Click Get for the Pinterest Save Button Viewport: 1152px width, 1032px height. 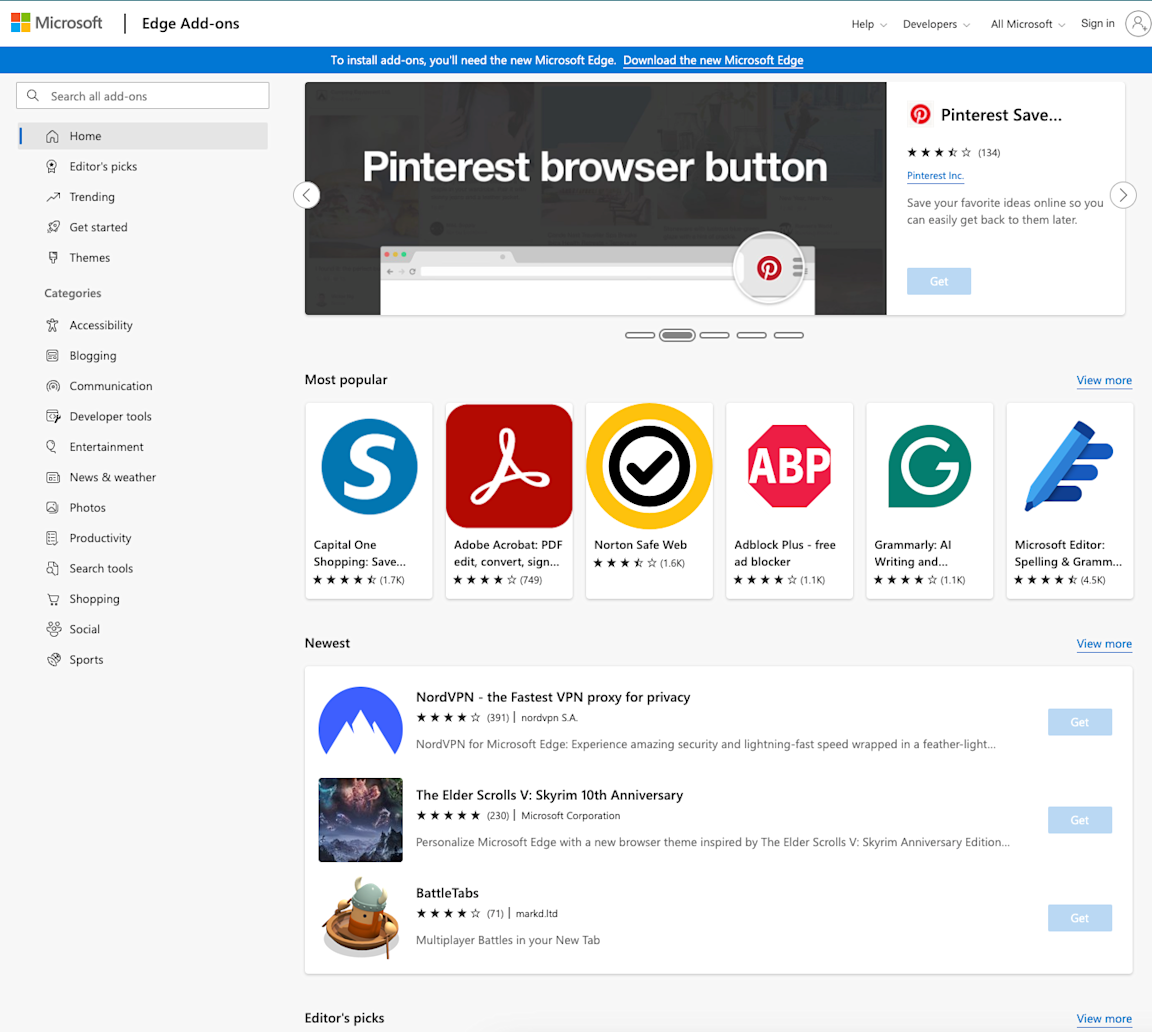coord(938,281)
